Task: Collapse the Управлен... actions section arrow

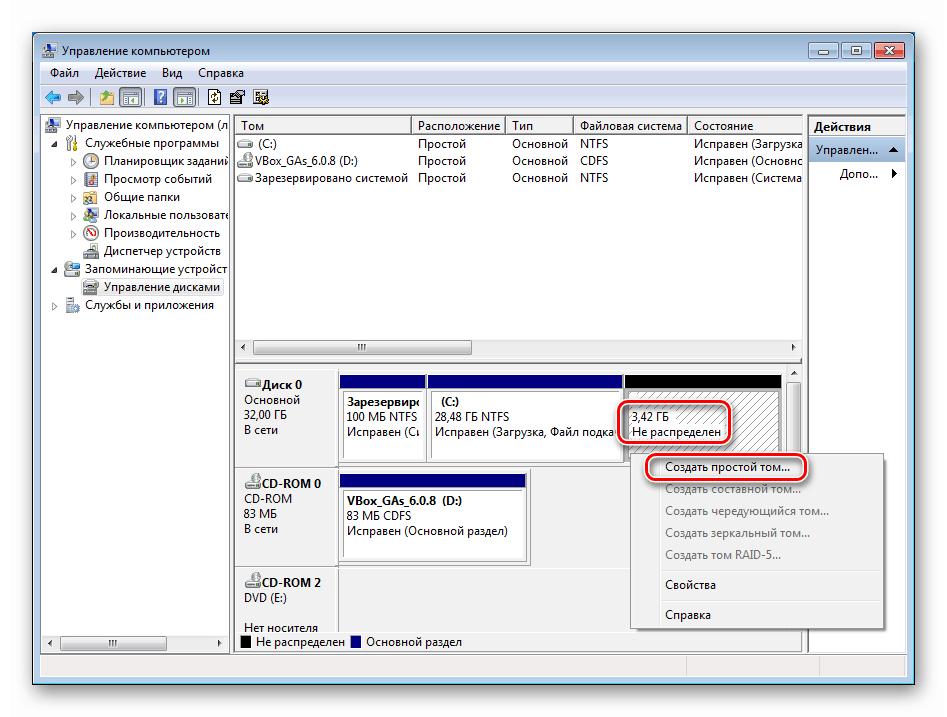Action: coord(894,150)
